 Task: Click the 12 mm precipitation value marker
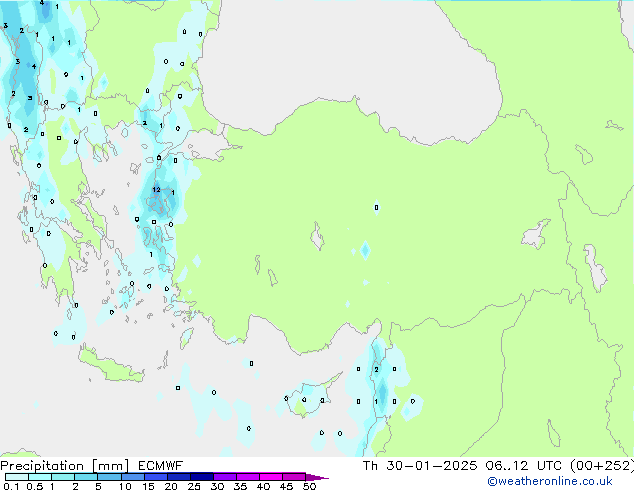(x=156, y=190)
